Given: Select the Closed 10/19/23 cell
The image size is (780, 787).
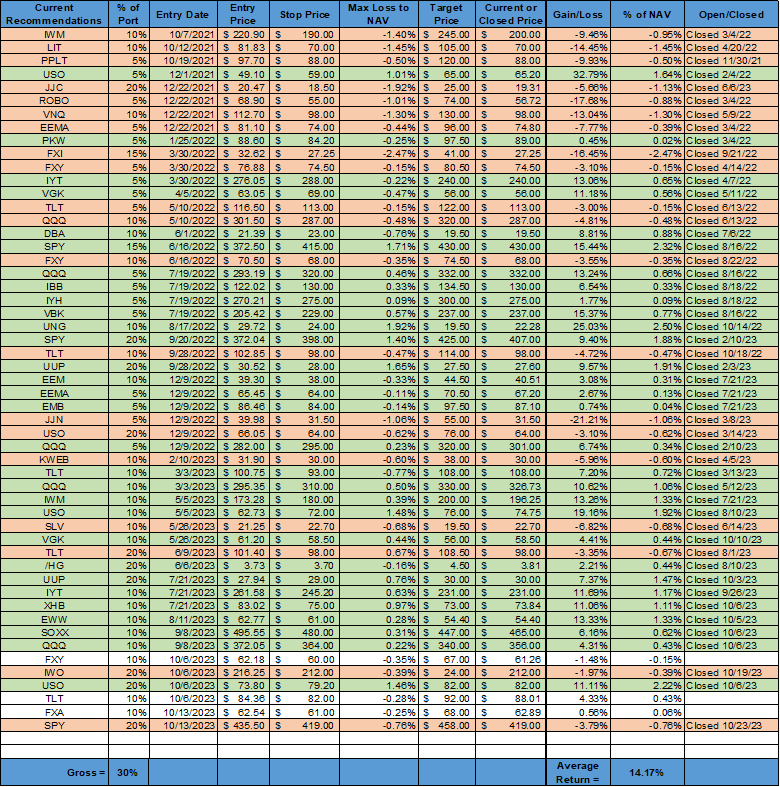Looking at the screenshot, I should click(731, 672).
